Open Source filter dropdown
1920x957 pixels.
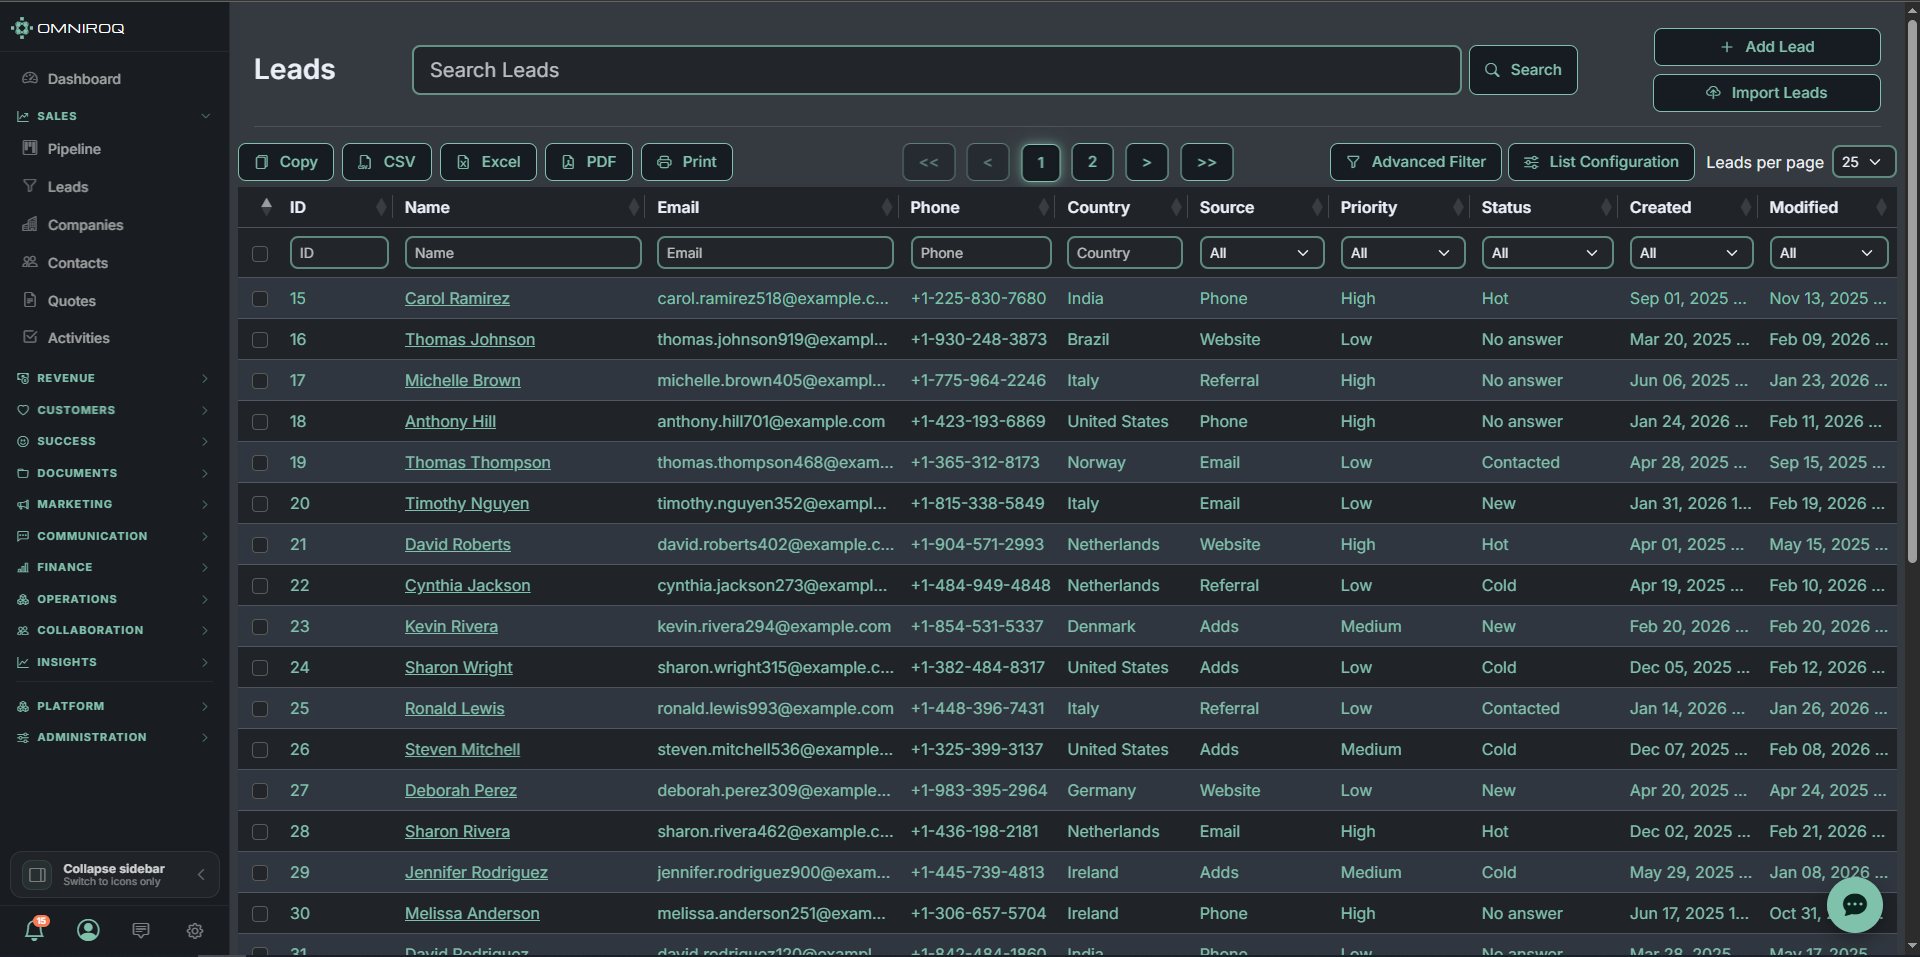point(1262,253)
